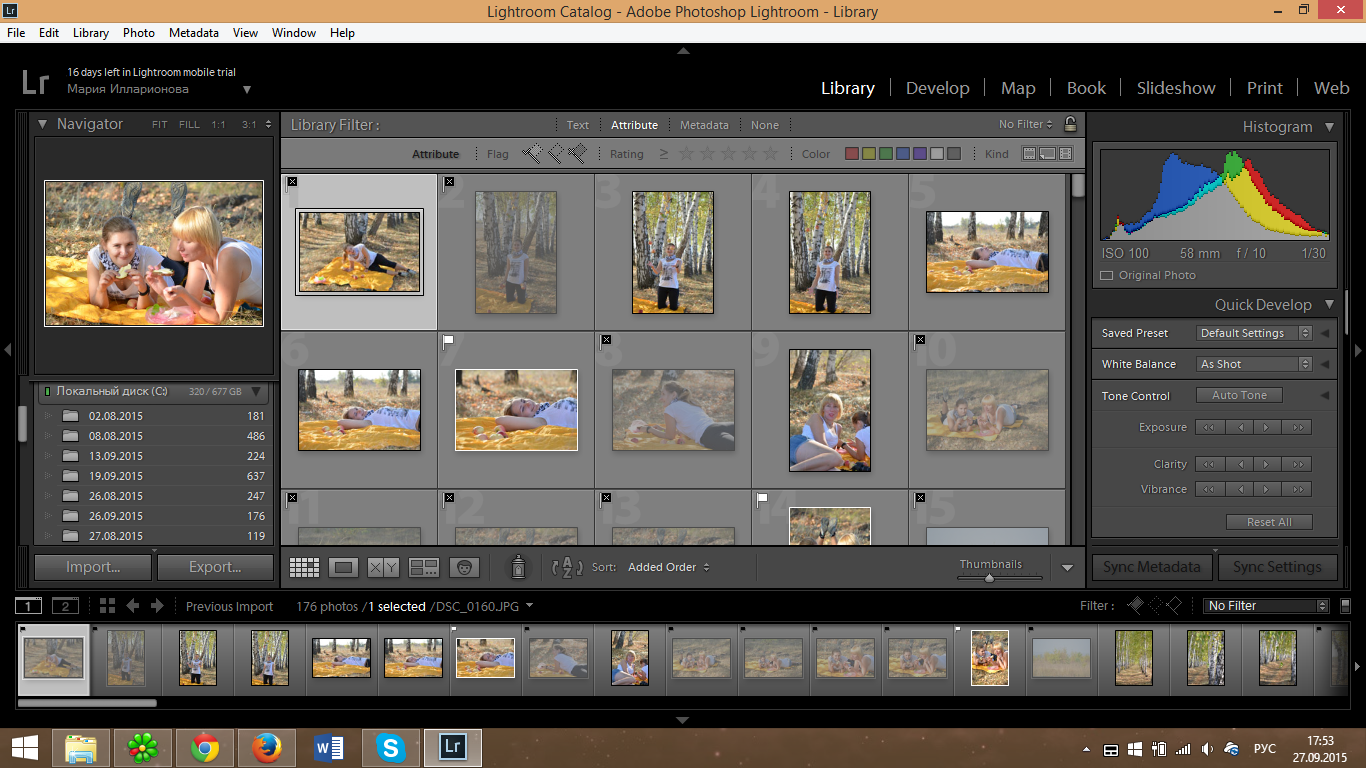Switch to Grid view icon
Viewport: 1366px width, 768px height.
tap(304, 567)
